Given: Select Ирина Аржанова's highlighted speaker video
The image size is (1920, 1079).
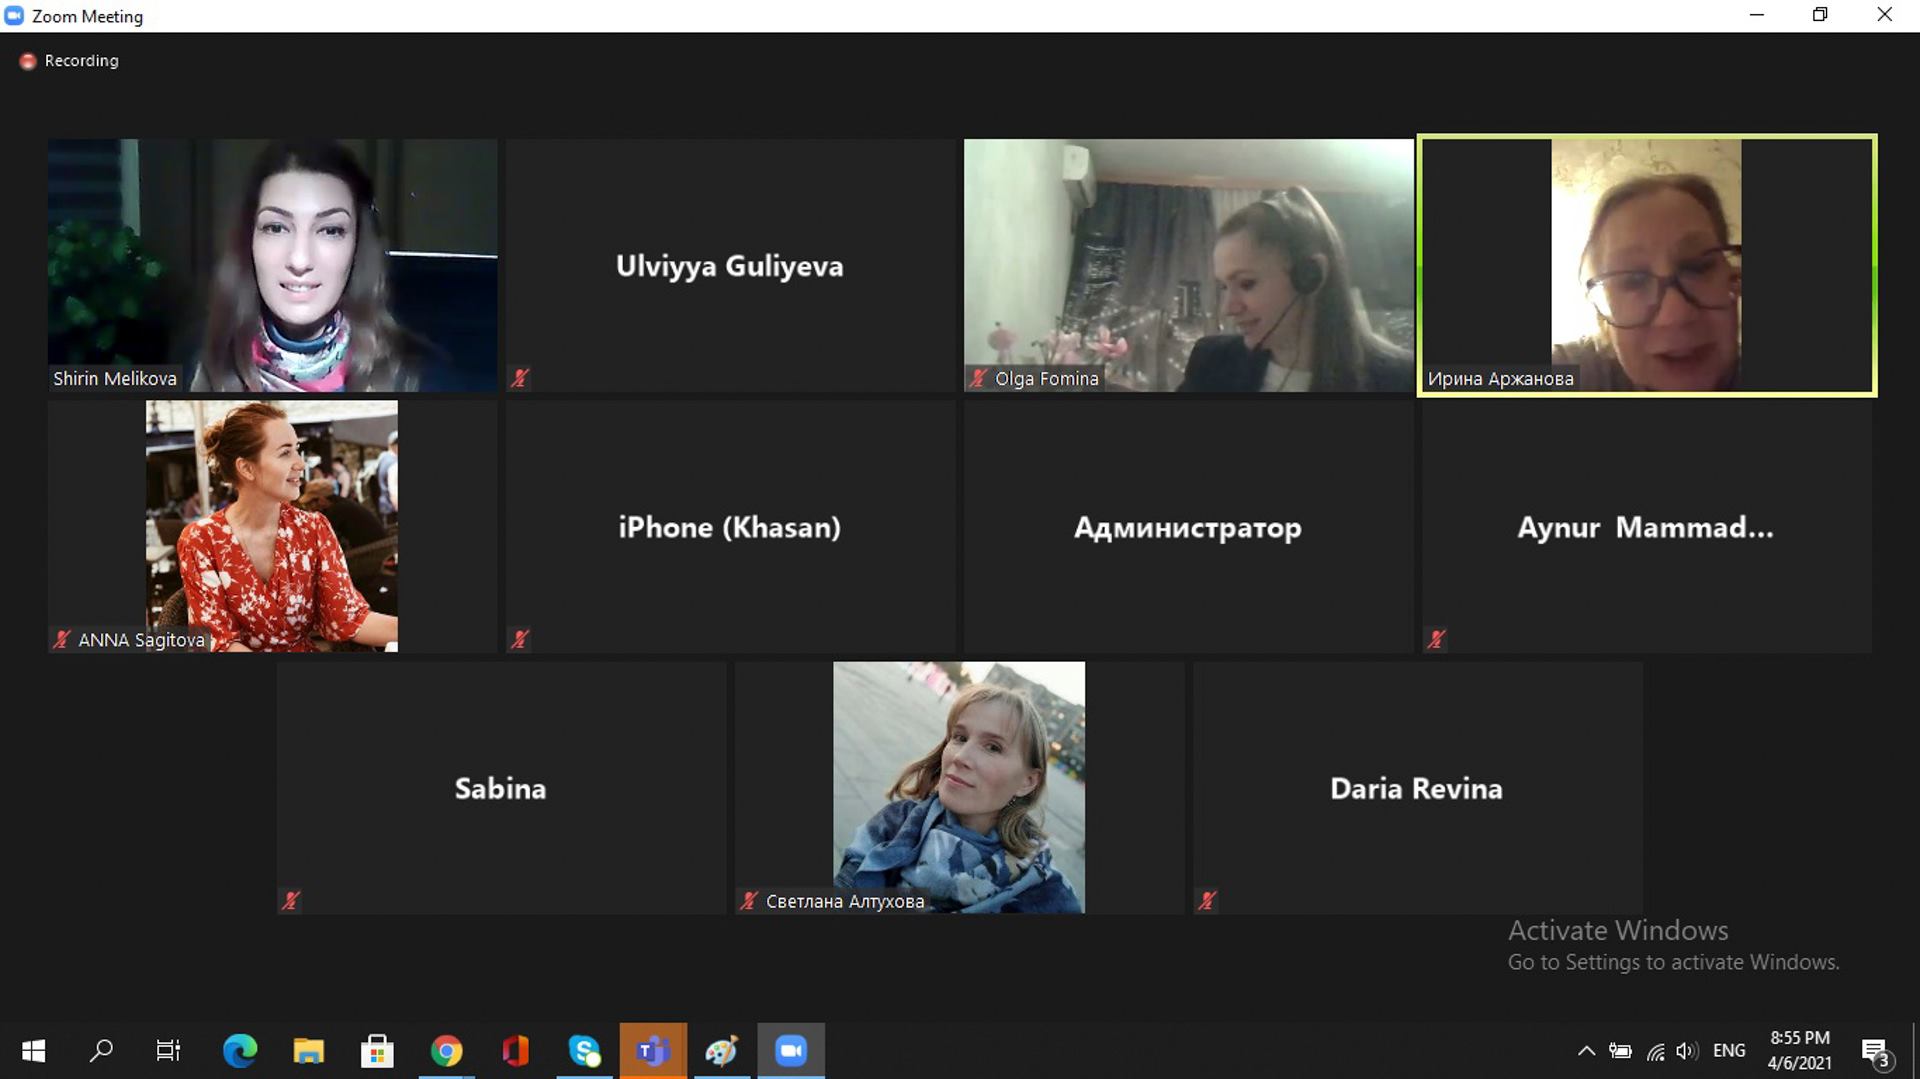Looking at the screenshot, I should (1646, 265).
